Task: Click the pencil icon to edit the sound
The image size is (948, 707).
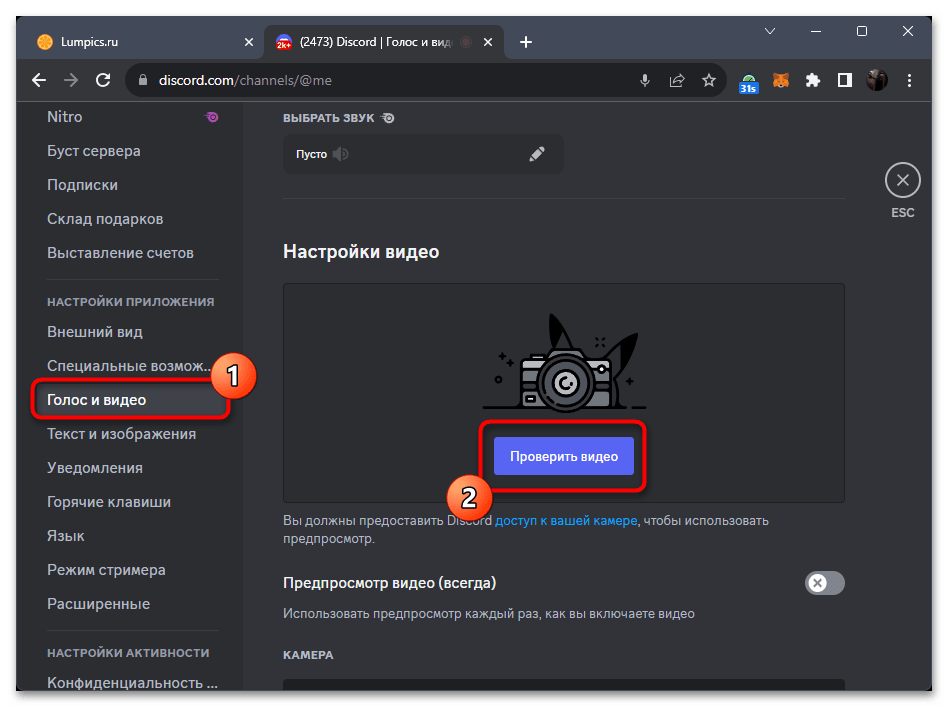Action: (x=537, y=153)
